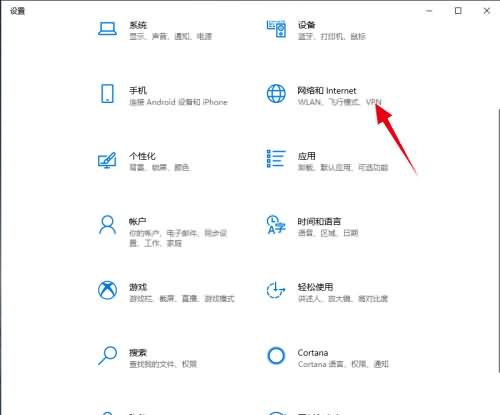Click the 游戏栏、截屏、直播 description
This screenshot has height=415, width=500.
coord(182,298)
